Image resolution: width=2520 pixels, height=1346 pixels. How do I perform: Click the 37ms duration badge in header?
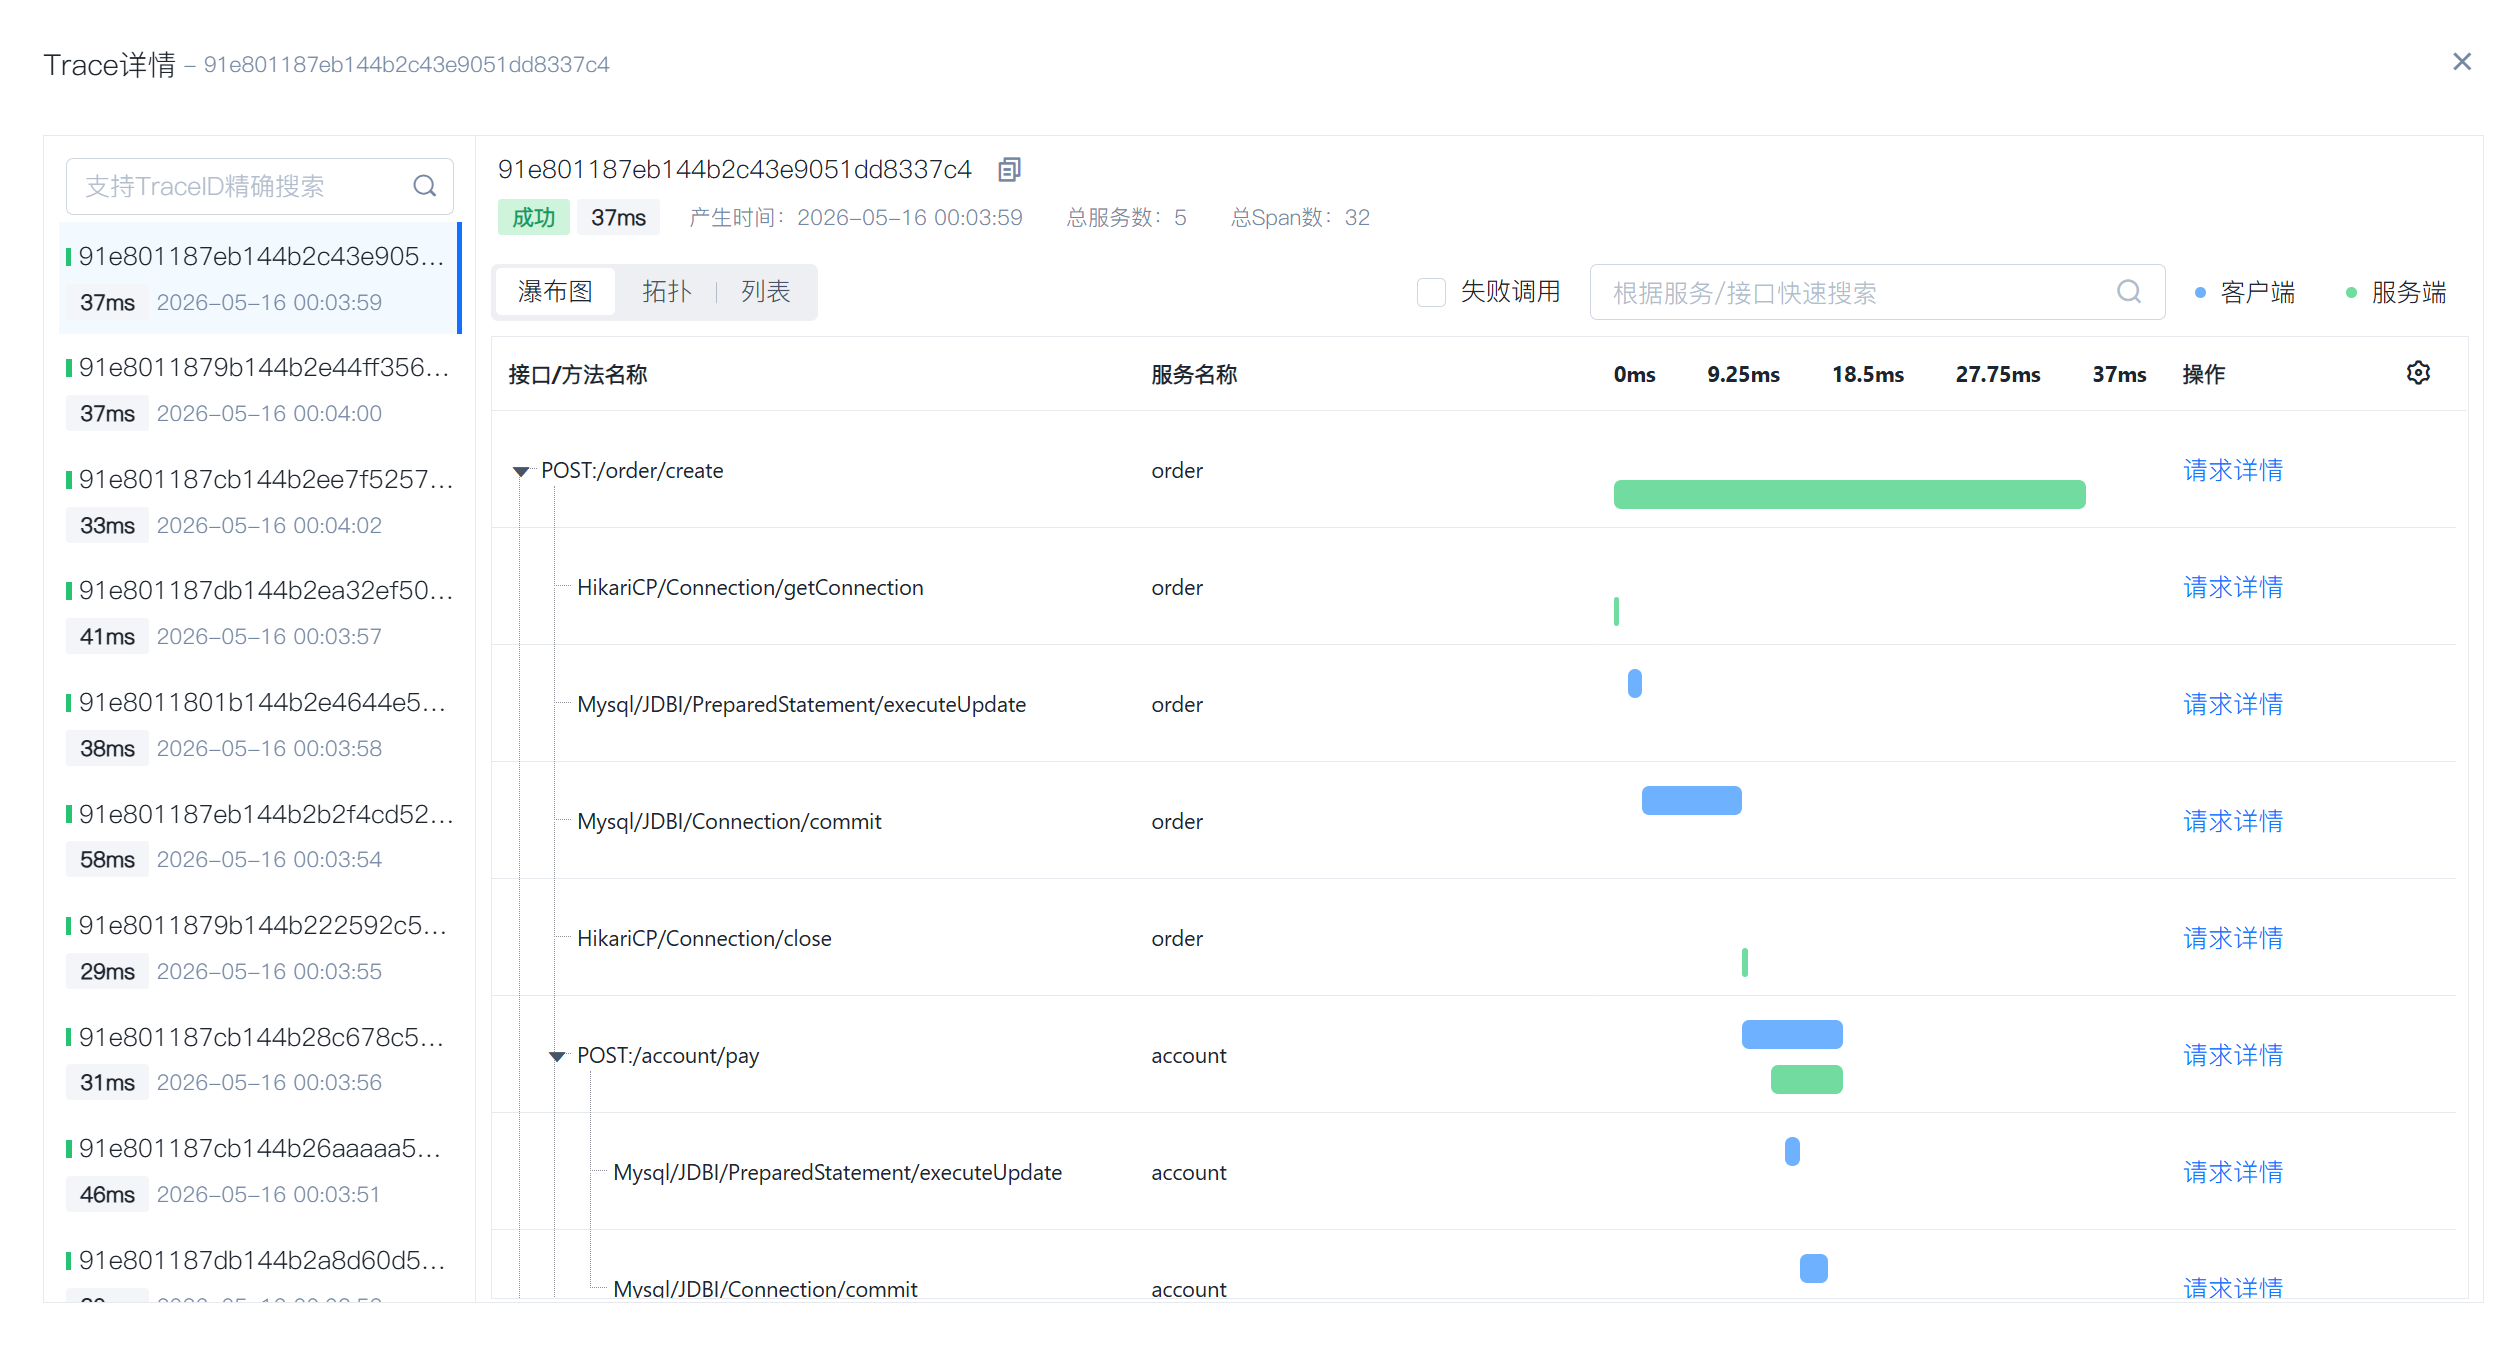click(618, 217)
